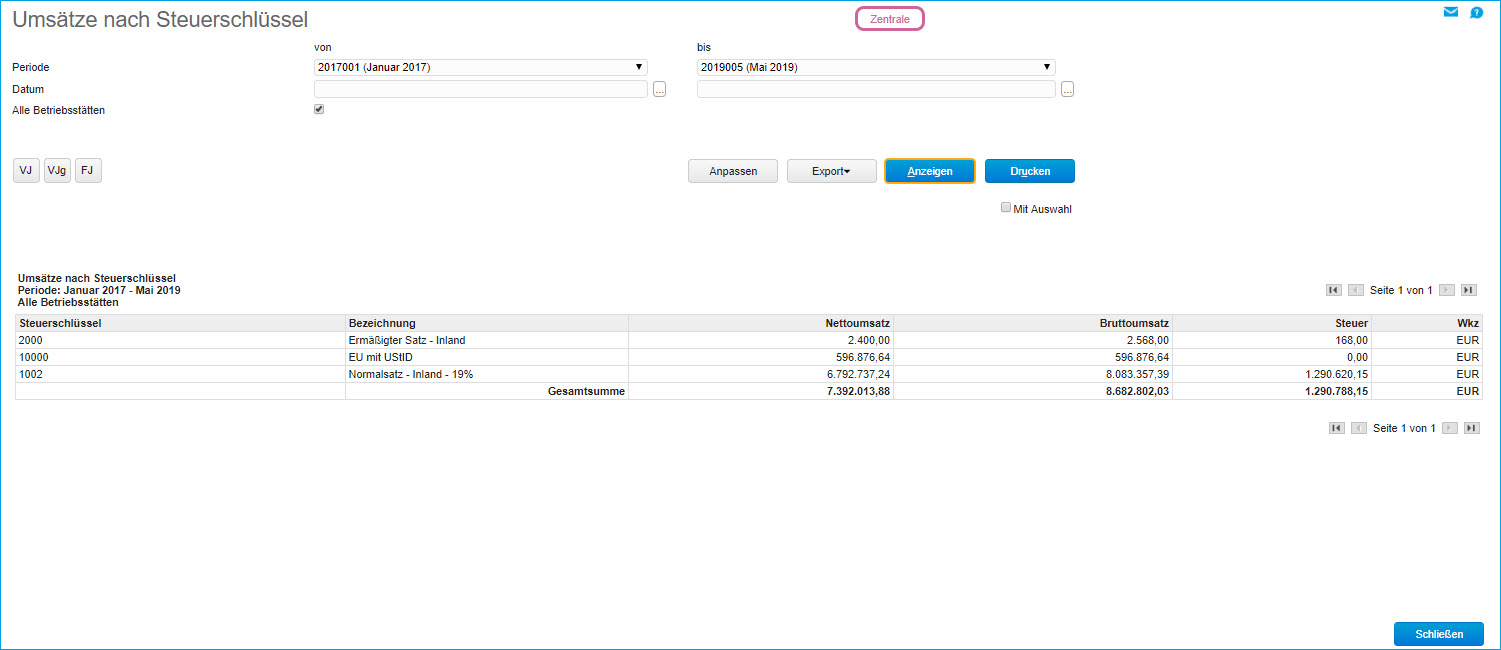This screenshot has width=1501, height=650.
Task: Click the Zentrale label at top
Action: tap(889, 19)
